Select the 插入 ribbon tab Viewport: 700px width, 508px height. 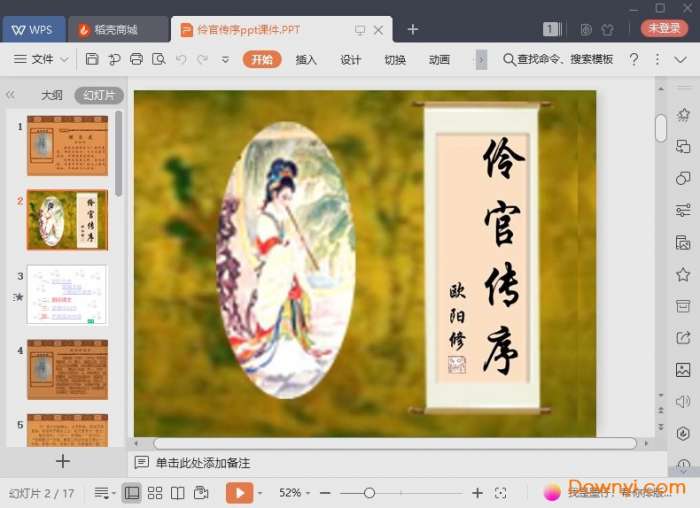[306, 59]
